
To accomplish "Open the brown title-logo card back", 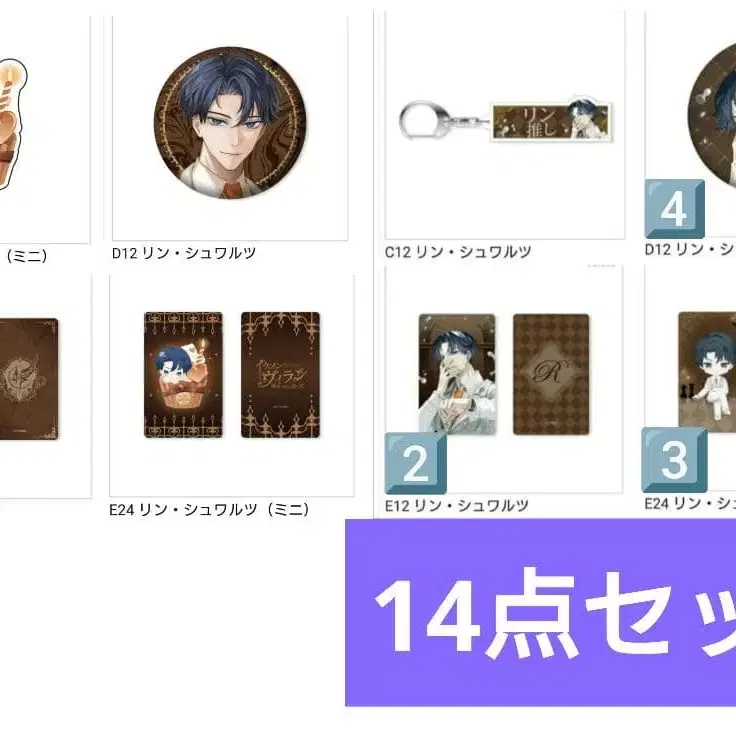I will [x=280, y=375].
